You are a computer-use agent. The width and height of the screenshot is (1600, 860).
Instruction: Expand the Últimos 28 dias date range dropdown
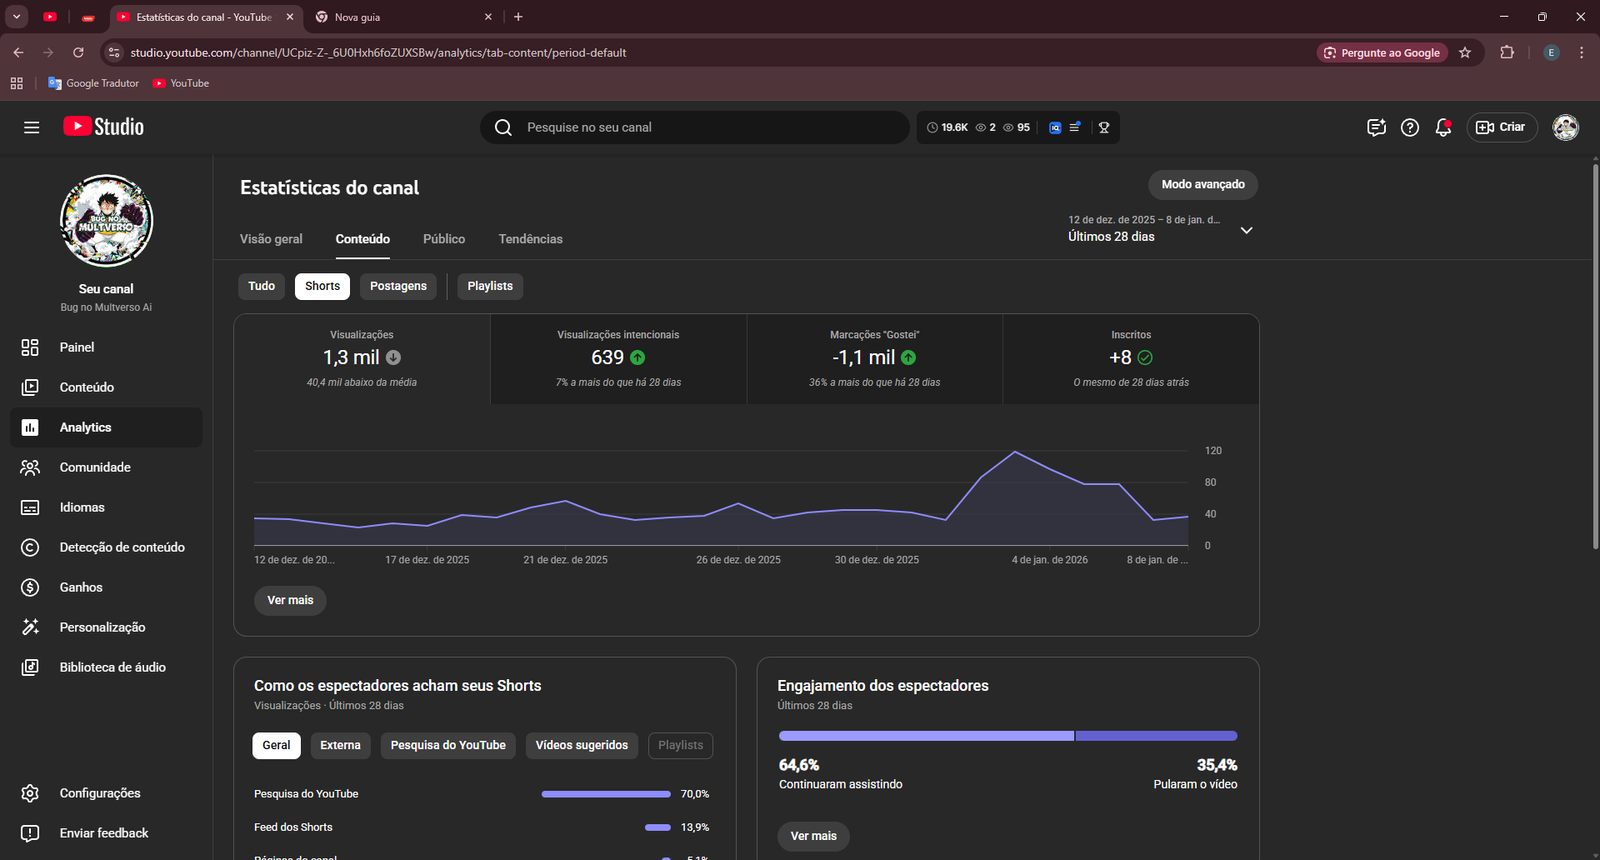tap(1246, 230)
